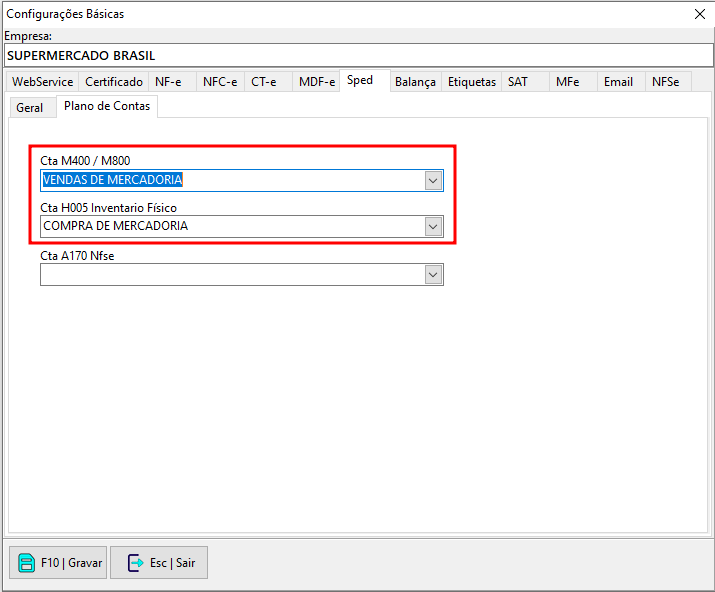This screenshot has width=715, height=592.
Task: Click the save disk icon on Gravar
Action: 26,563
